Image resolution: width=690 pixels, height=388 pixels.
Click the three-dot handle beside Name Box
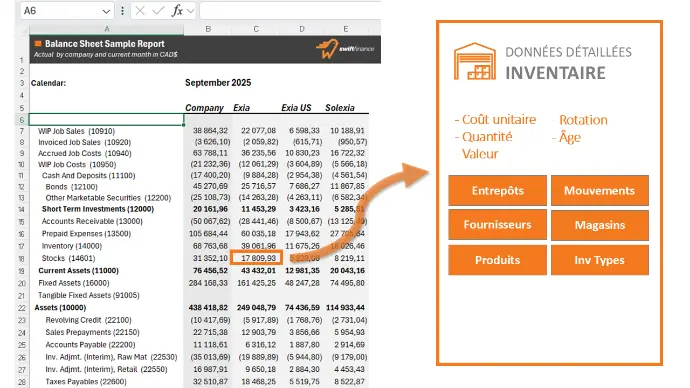[122, 11]
